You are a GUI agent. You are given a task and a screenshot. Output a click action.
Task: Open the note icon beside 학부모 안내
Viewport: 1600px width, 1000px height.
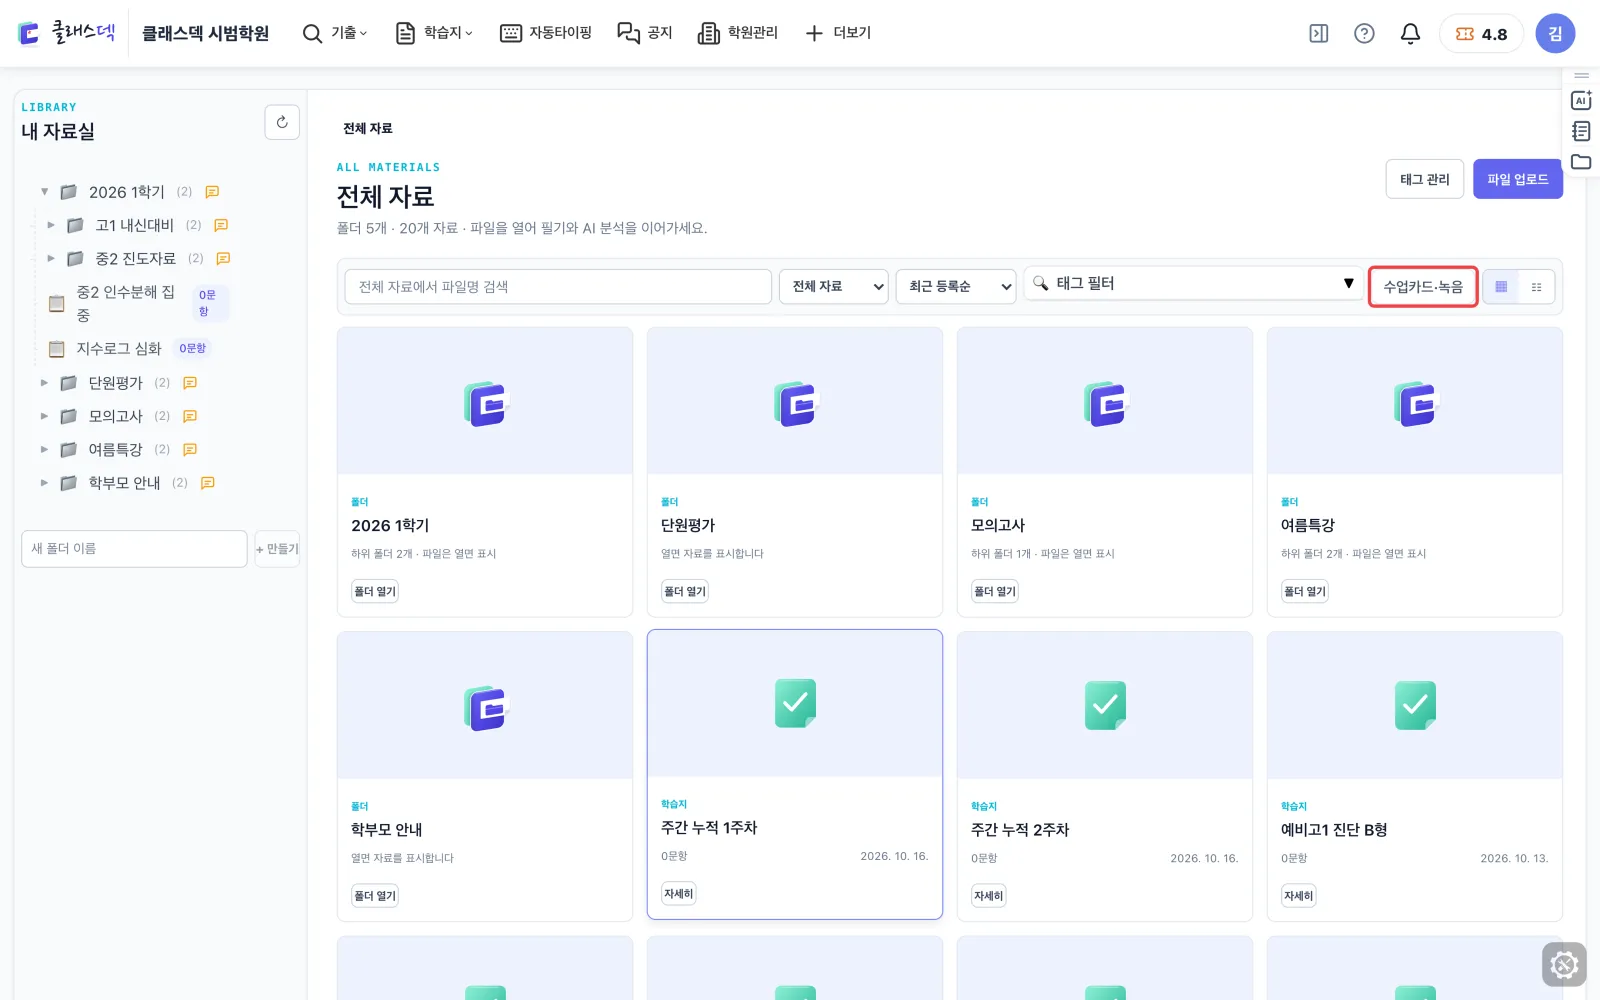208,483
